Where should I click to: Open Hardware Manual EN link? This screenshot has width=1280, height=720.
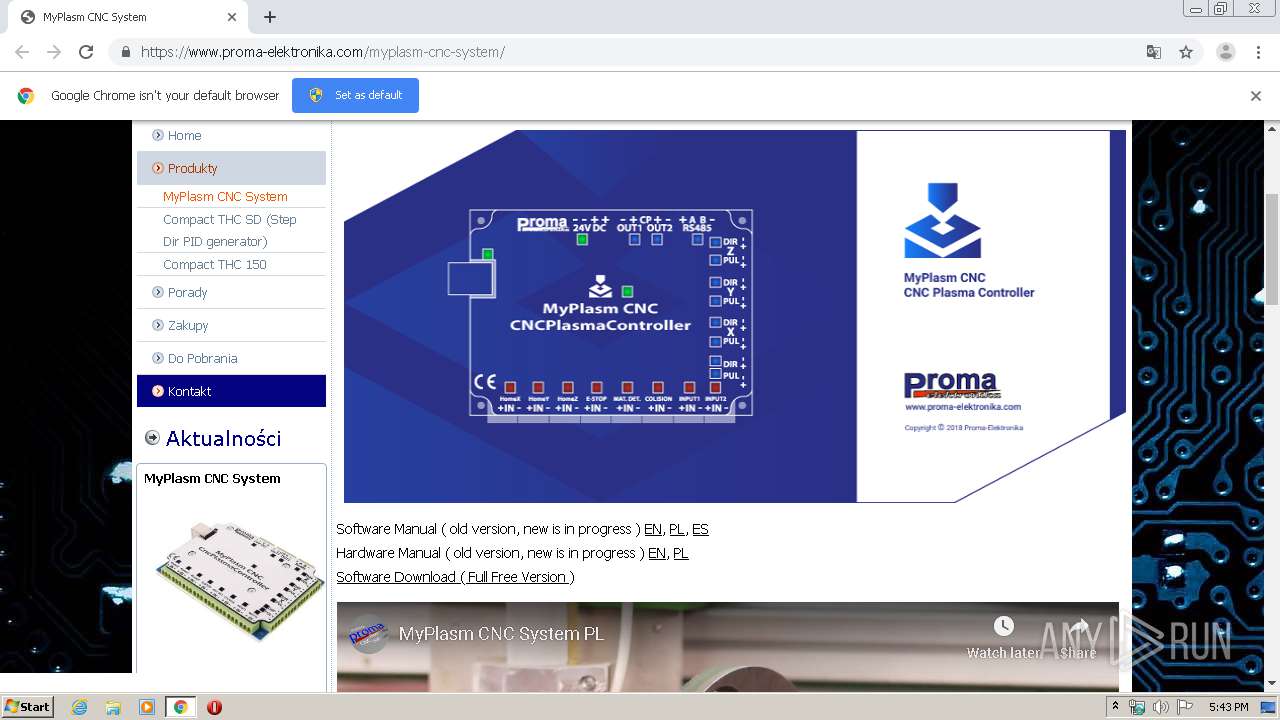(x=657, y=553)
